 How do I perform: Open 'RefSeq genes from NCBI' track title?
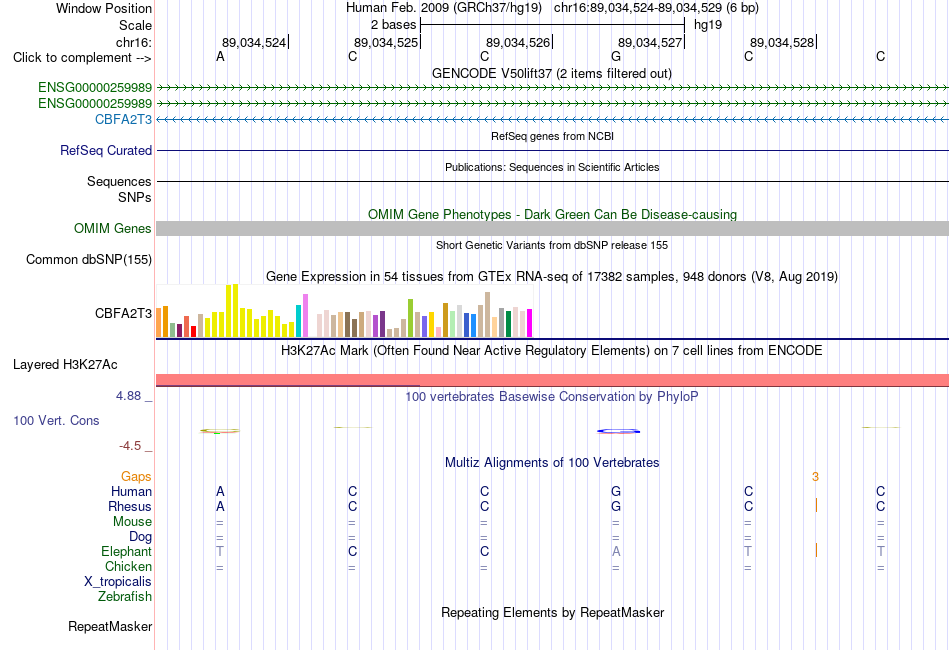point(552,136)
